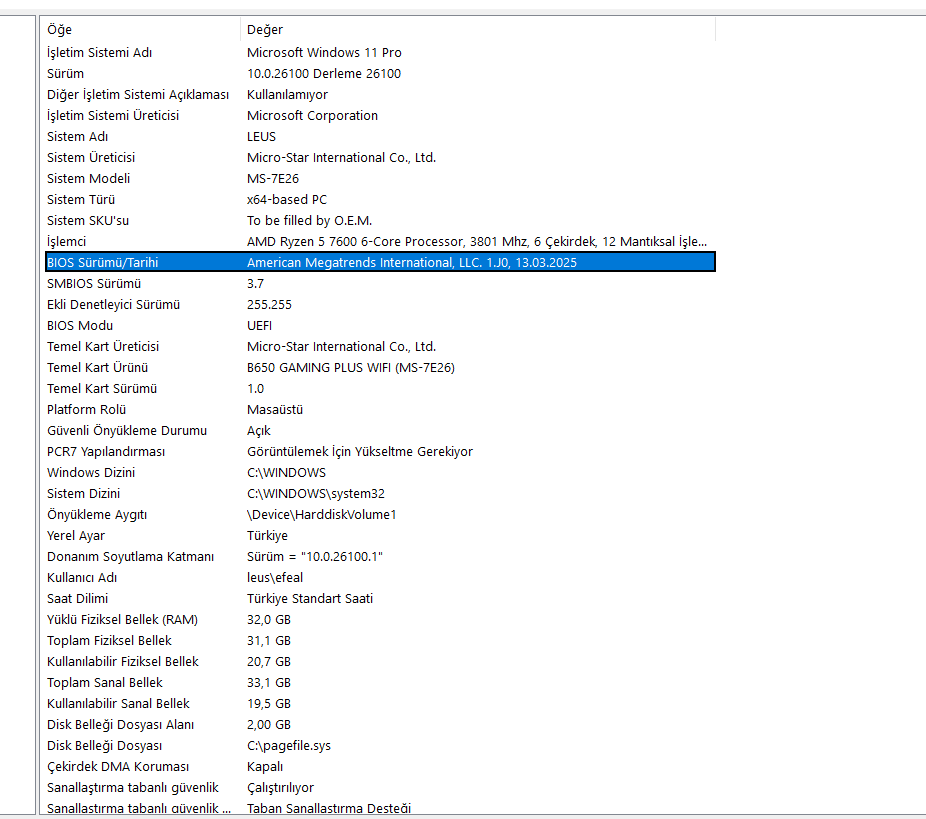This screenshot has width=926, height=819.
Task: Select the Sistem Modeli row MS-7E26
Action: pyautogui.click(x=380, y=178)
